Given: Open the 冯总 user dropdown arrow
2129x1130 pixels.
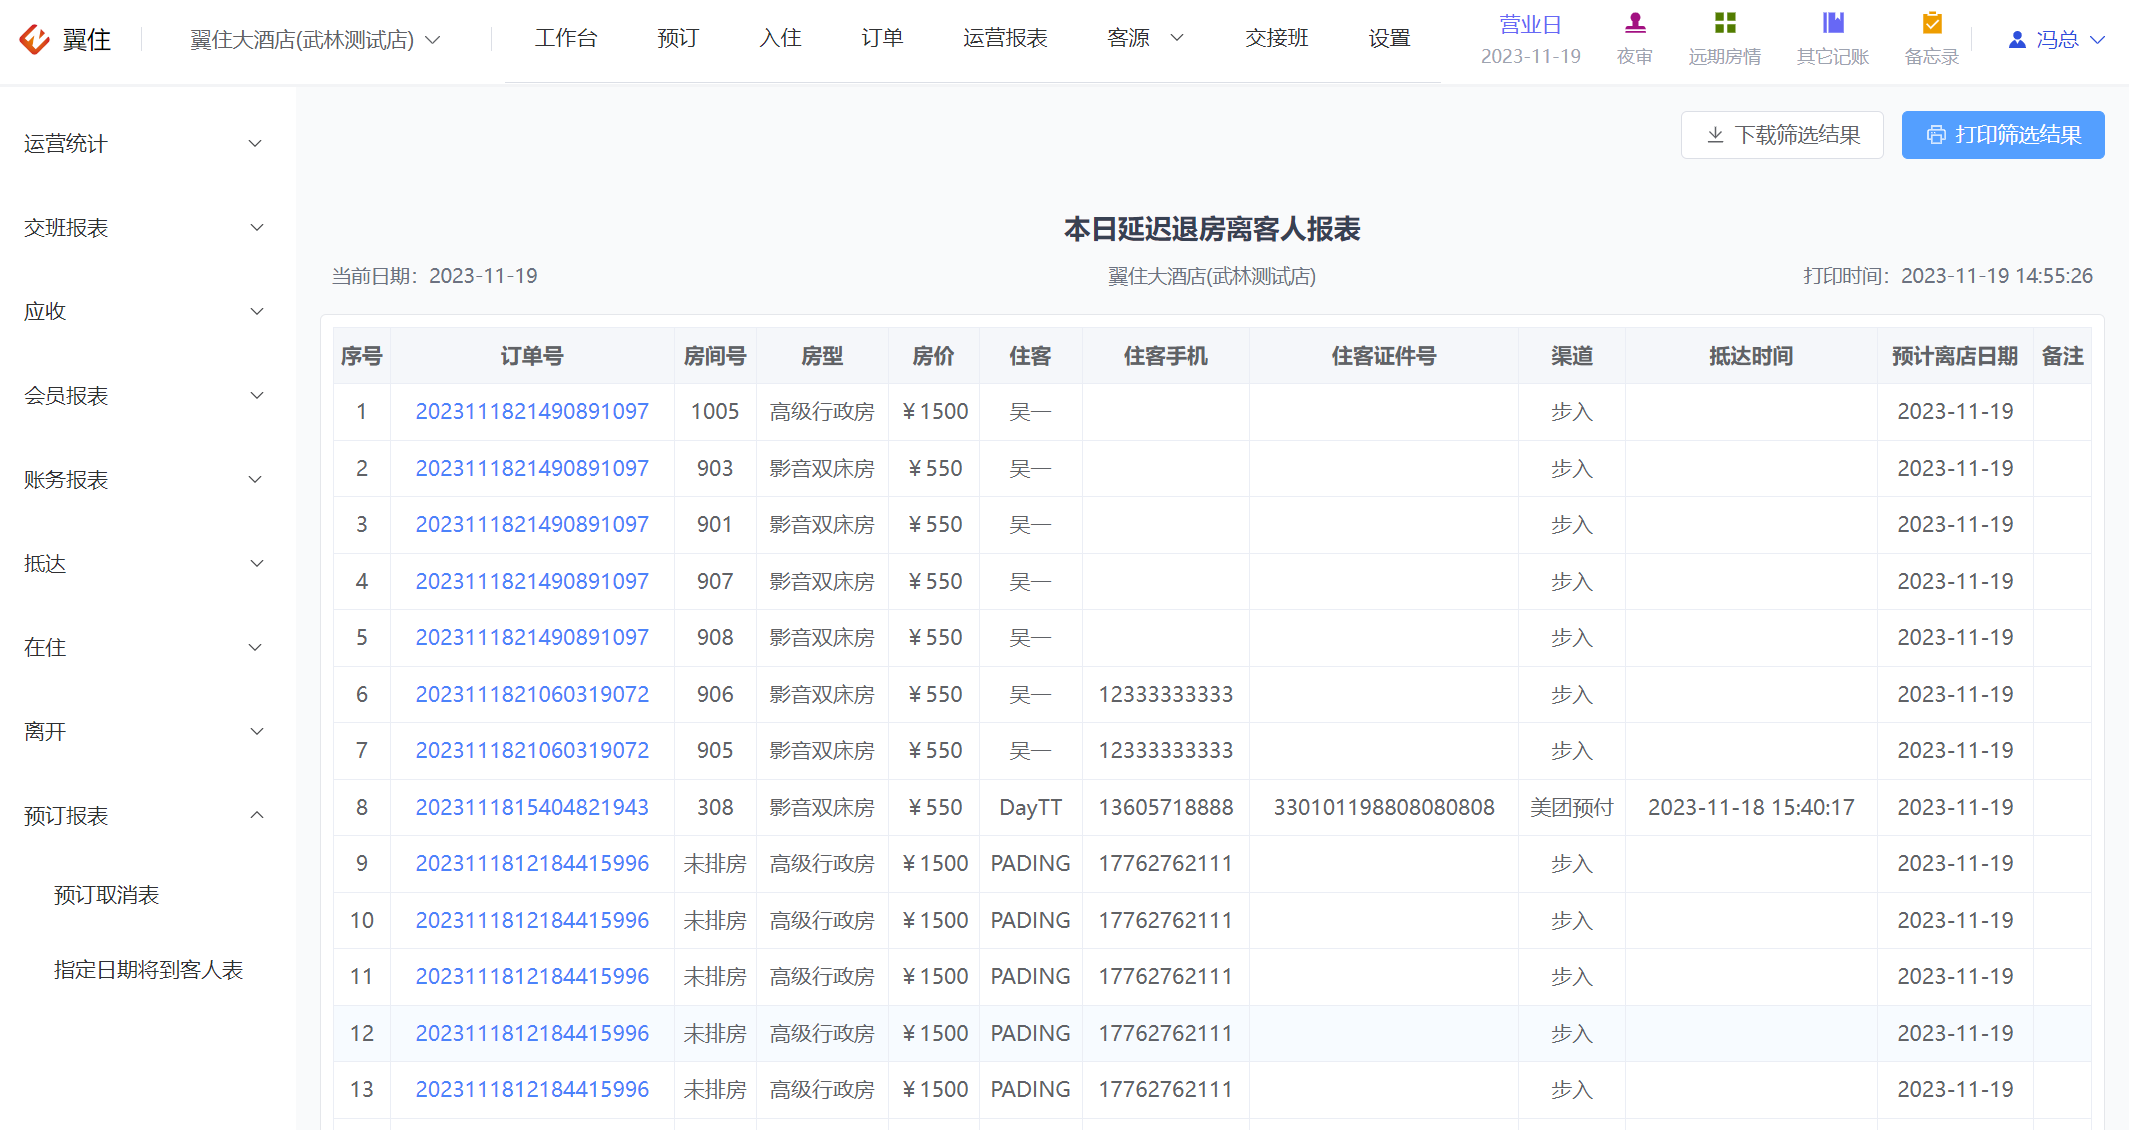Looking at the screenshot, I should pyautogui.click(x=2098, y=40).
